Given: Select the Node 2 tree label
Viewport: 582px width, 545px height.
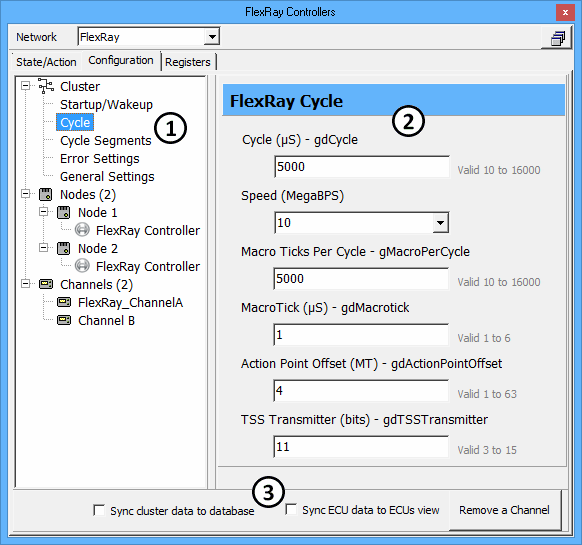Looking at the screenshot, I should point(98,249).
